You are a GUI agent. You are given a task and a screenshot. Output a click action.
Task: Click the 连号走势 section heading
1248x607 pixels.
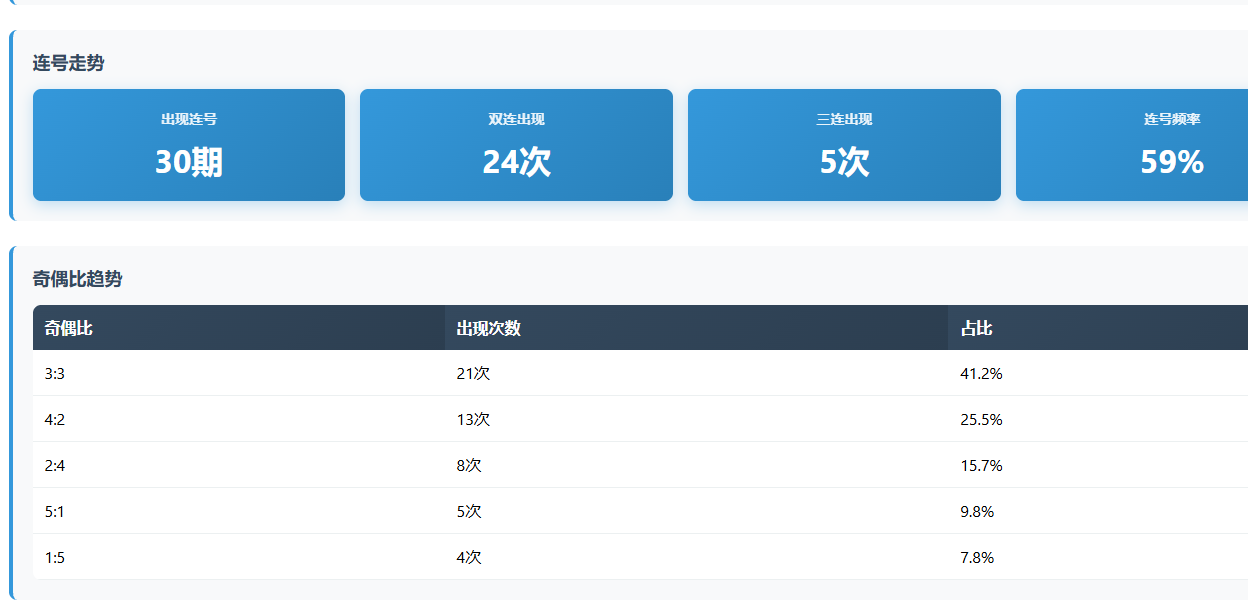point(68,63)
